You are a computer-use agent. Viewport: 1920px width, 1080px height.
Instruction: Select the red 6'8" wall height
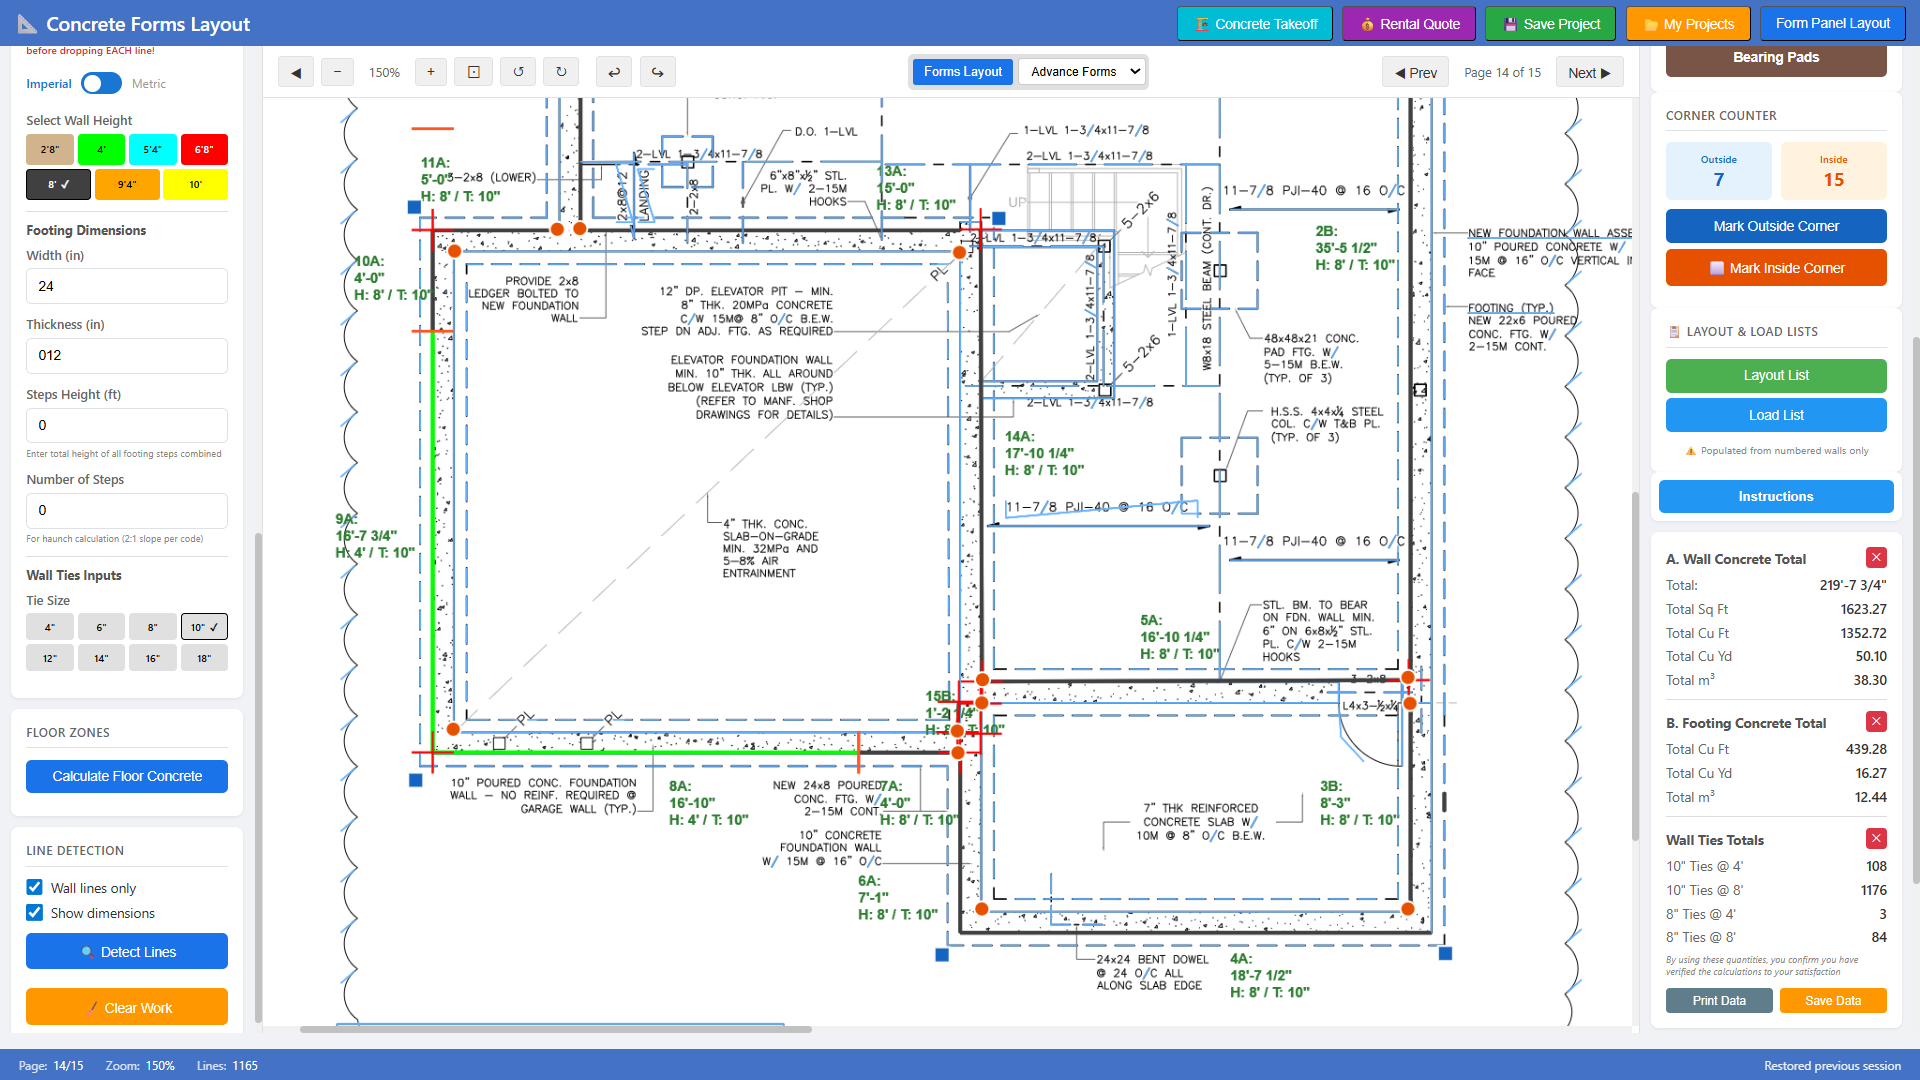[x=204, y=150]
